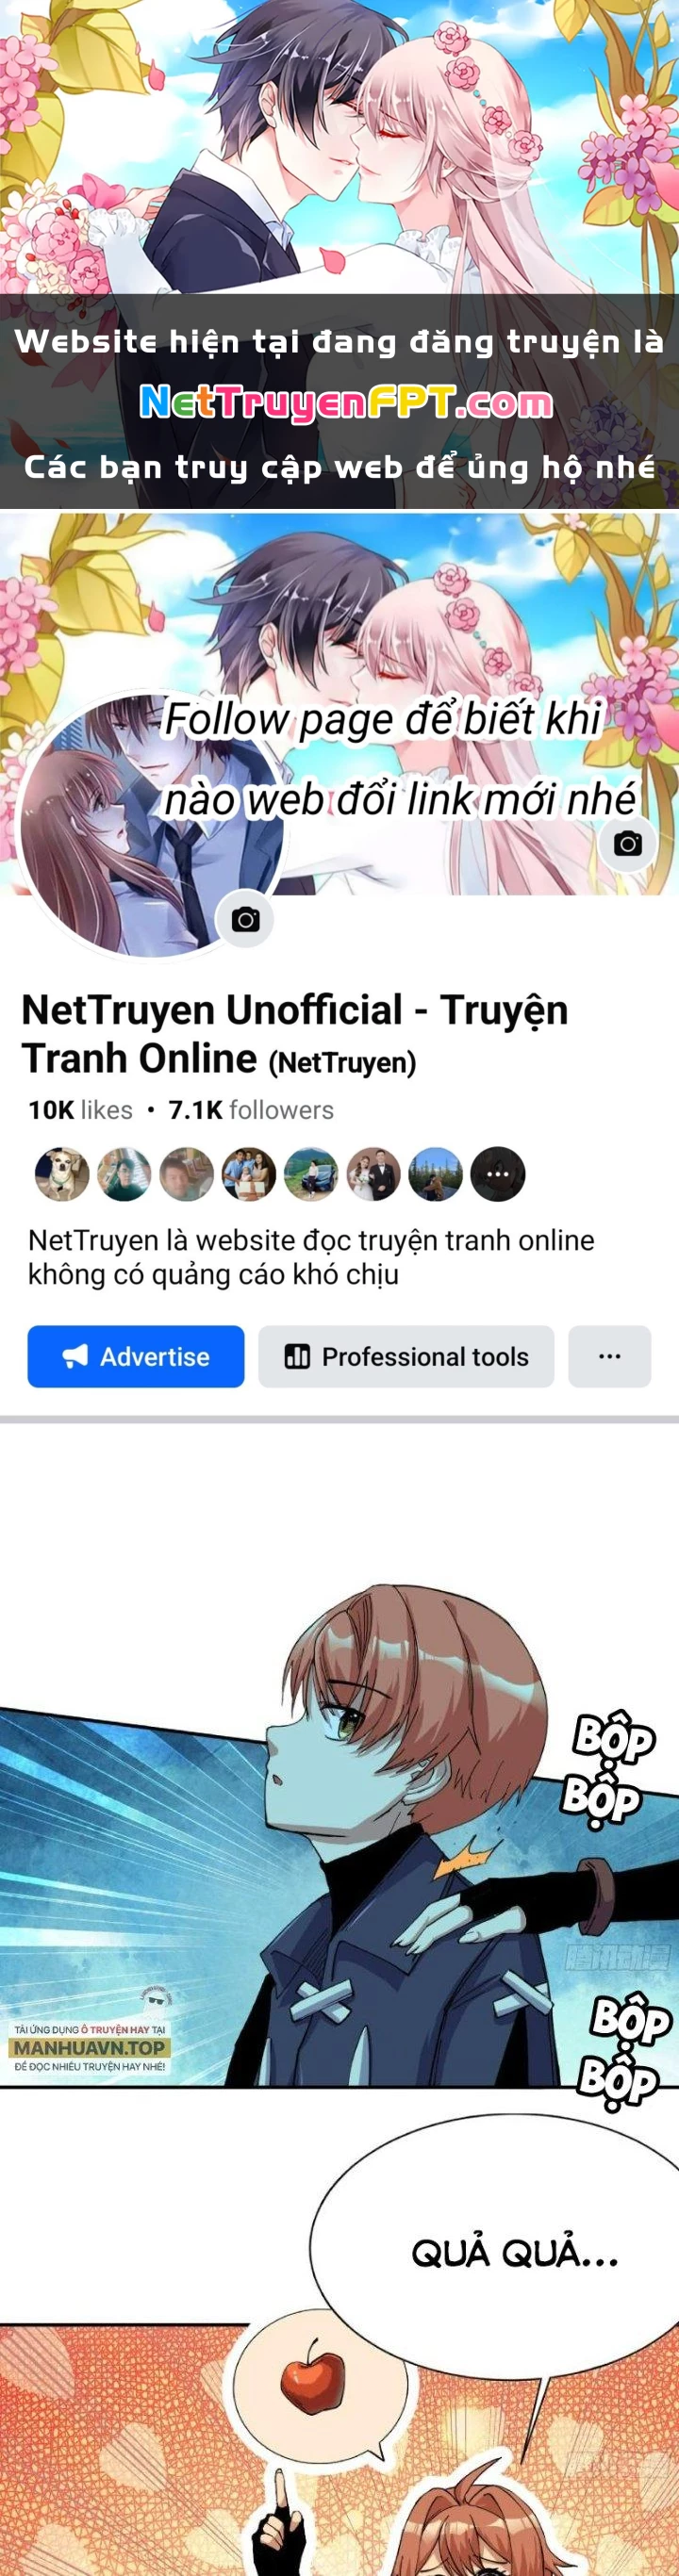Click the profile picture camera icon

pos(245,919)
